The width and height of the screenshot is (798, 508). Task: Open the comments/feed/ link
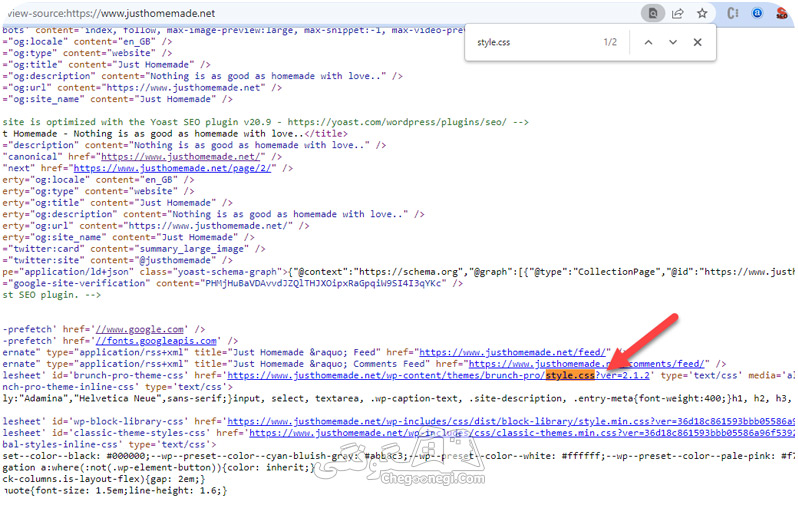click(x=586, y=364)
